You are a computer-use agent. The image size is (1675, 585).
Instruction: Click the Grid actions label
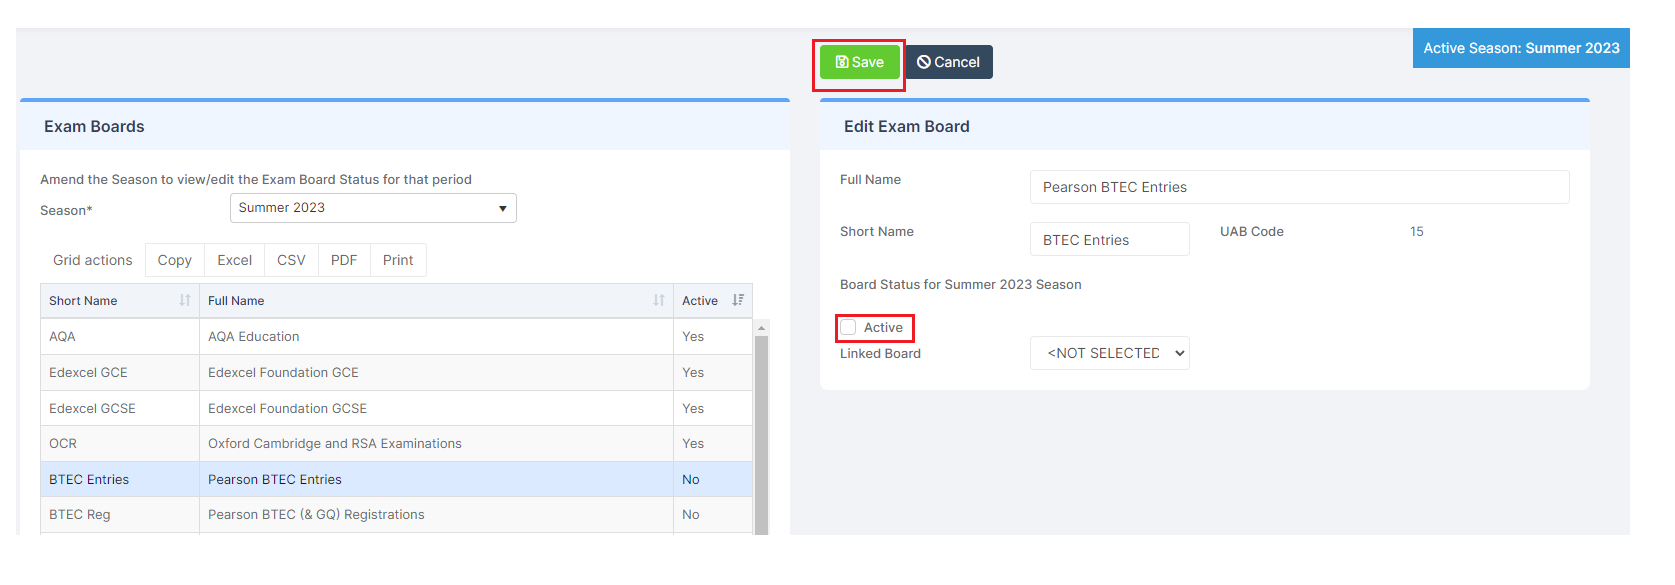click(x=92, y=260)
